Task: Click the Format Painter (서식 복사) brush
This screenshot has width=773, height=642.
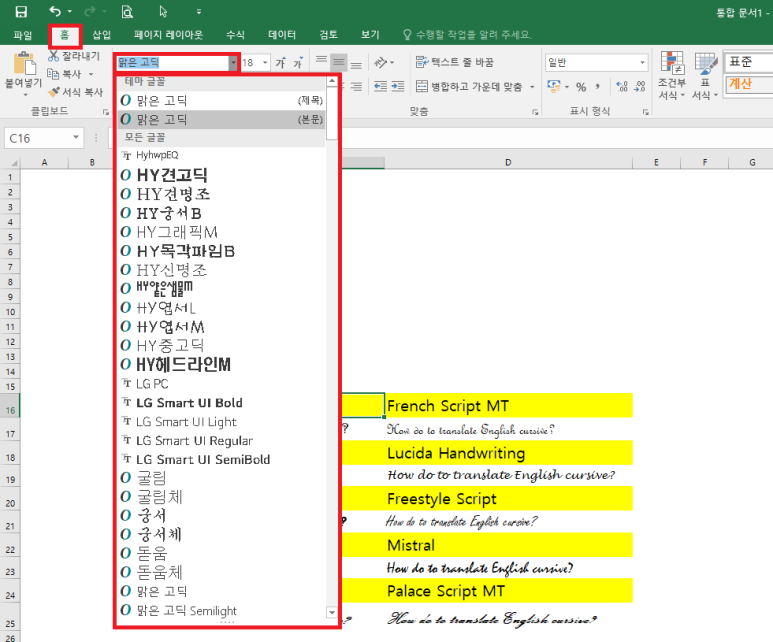Action: (x=75, y=92)
